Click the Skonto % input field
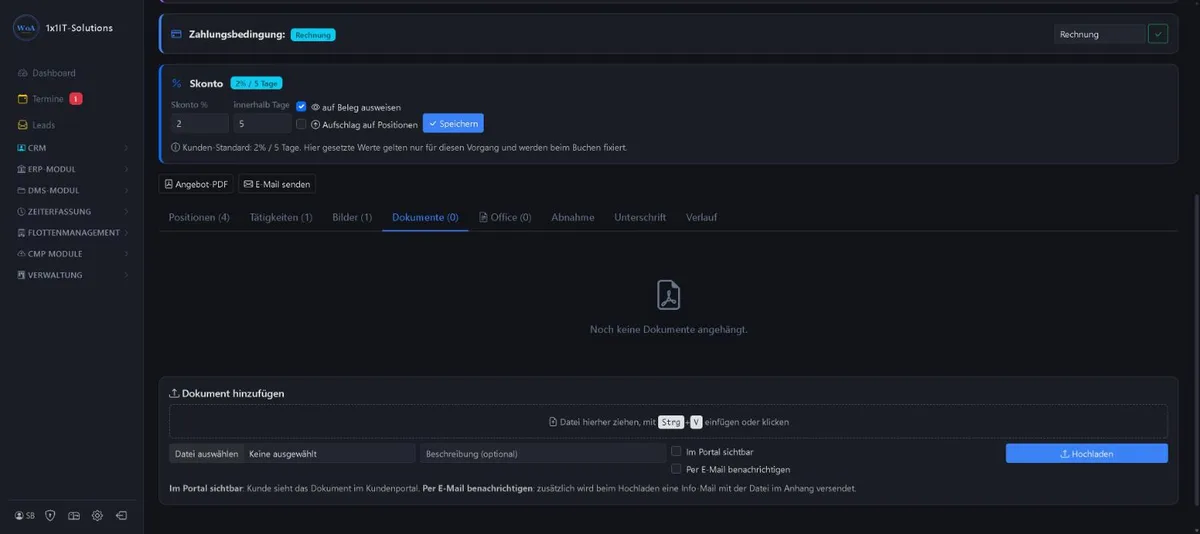The height and width of the screenshot is (534, 1200). [199, 123]
